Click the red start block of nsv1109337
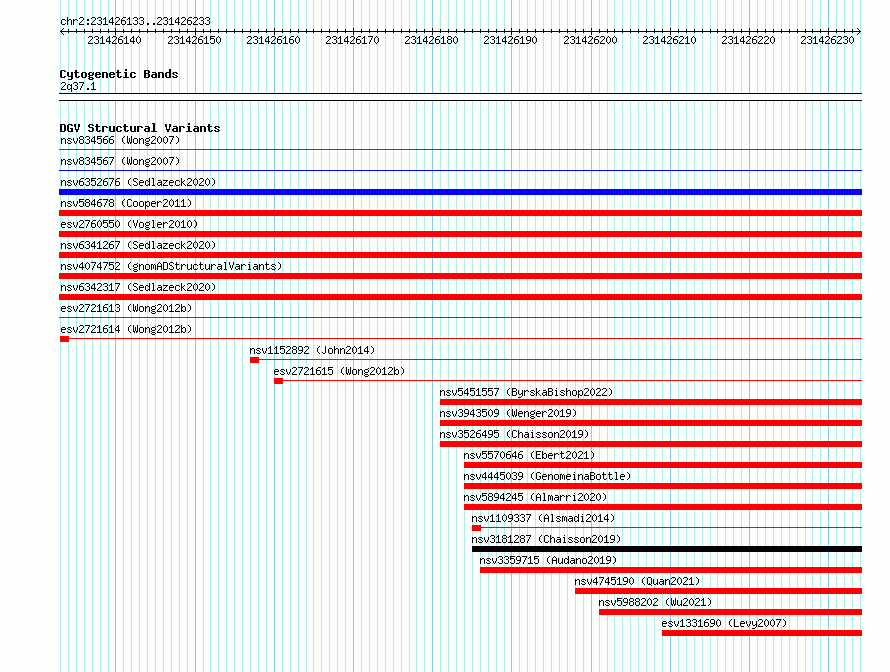 (x=476, y=528)
